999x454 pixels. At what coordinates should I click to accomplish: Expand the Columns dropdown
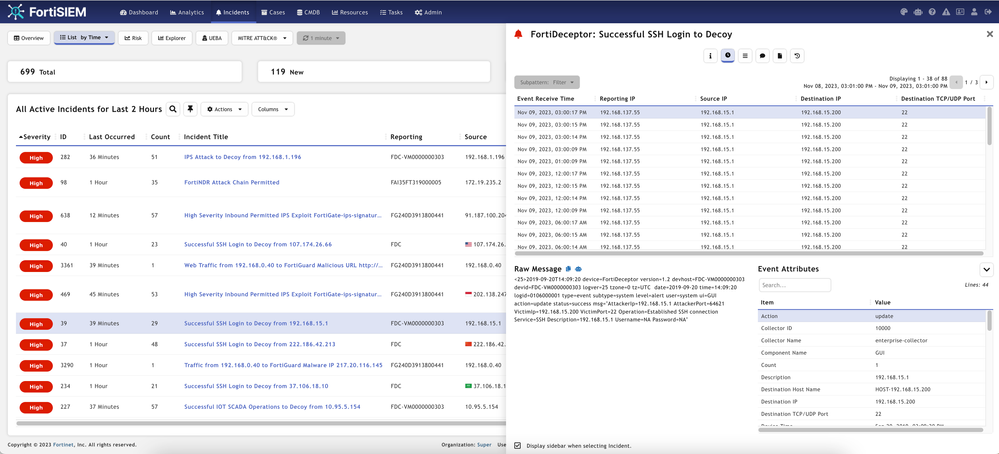click(x=273, y=109)
